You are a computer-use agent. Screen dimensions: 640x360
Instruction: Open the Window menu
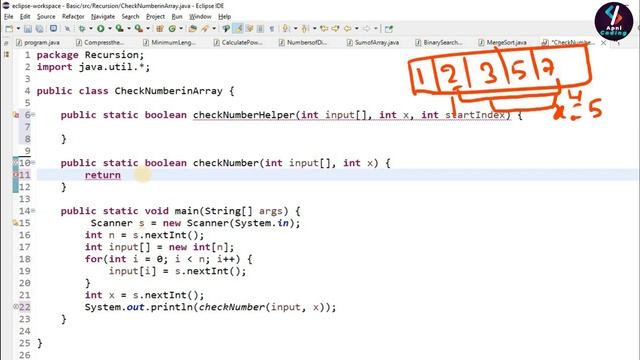[x=200, y=17]
